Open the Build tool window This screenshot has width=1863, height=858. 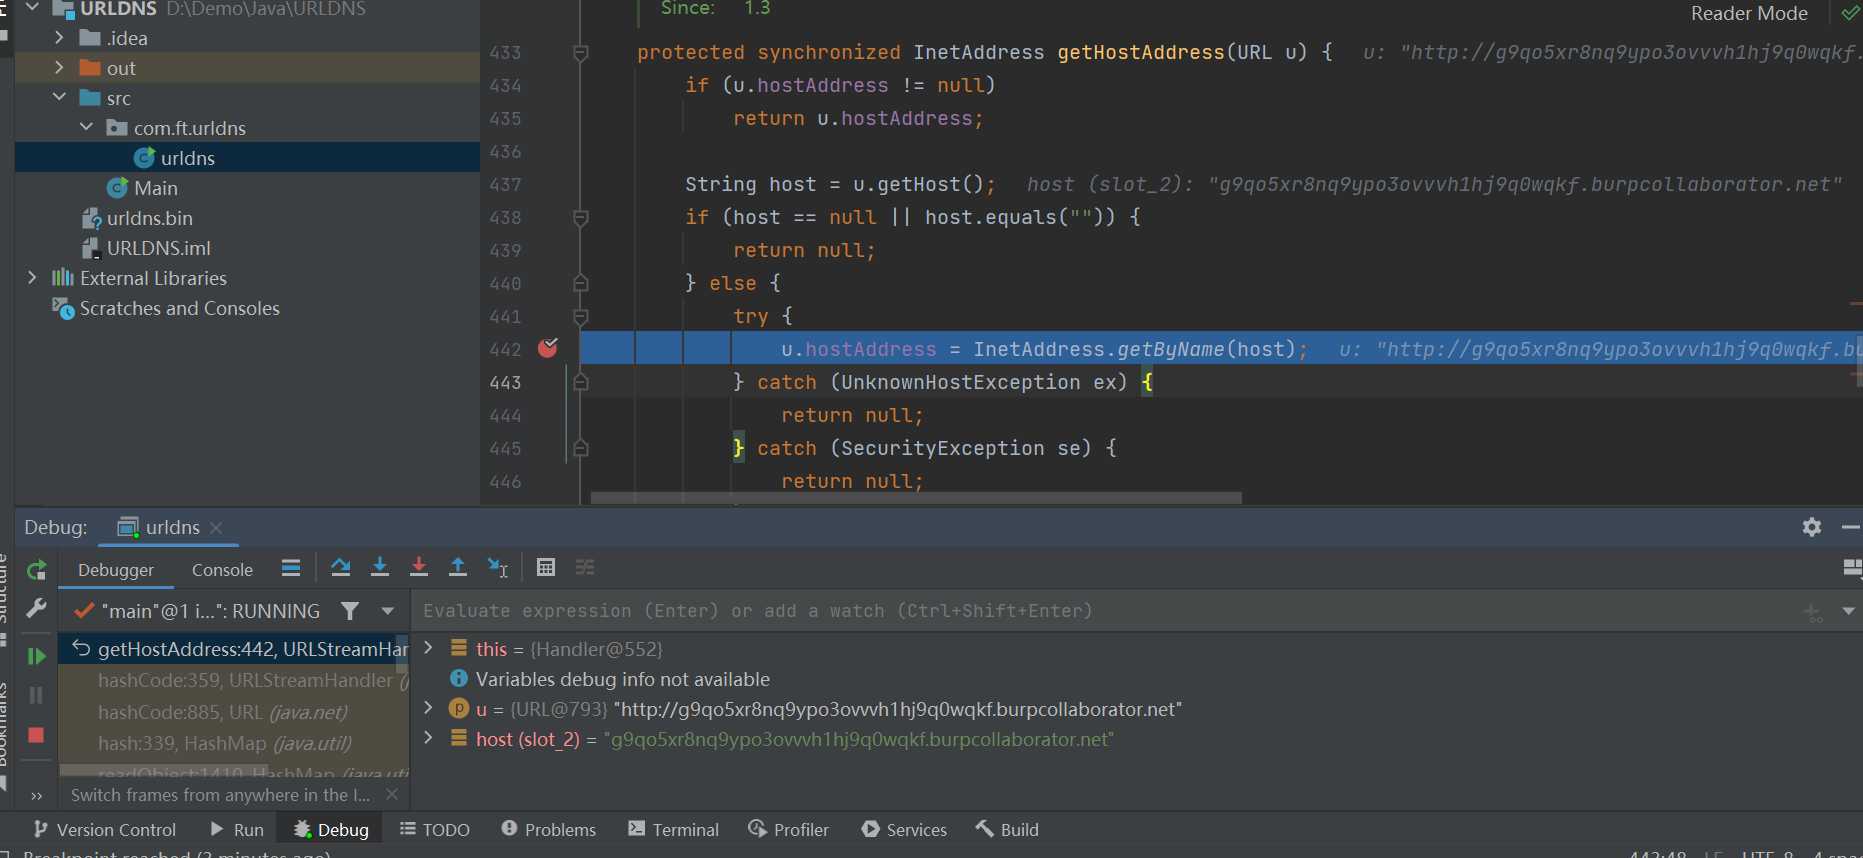[x=1008, y=830]
